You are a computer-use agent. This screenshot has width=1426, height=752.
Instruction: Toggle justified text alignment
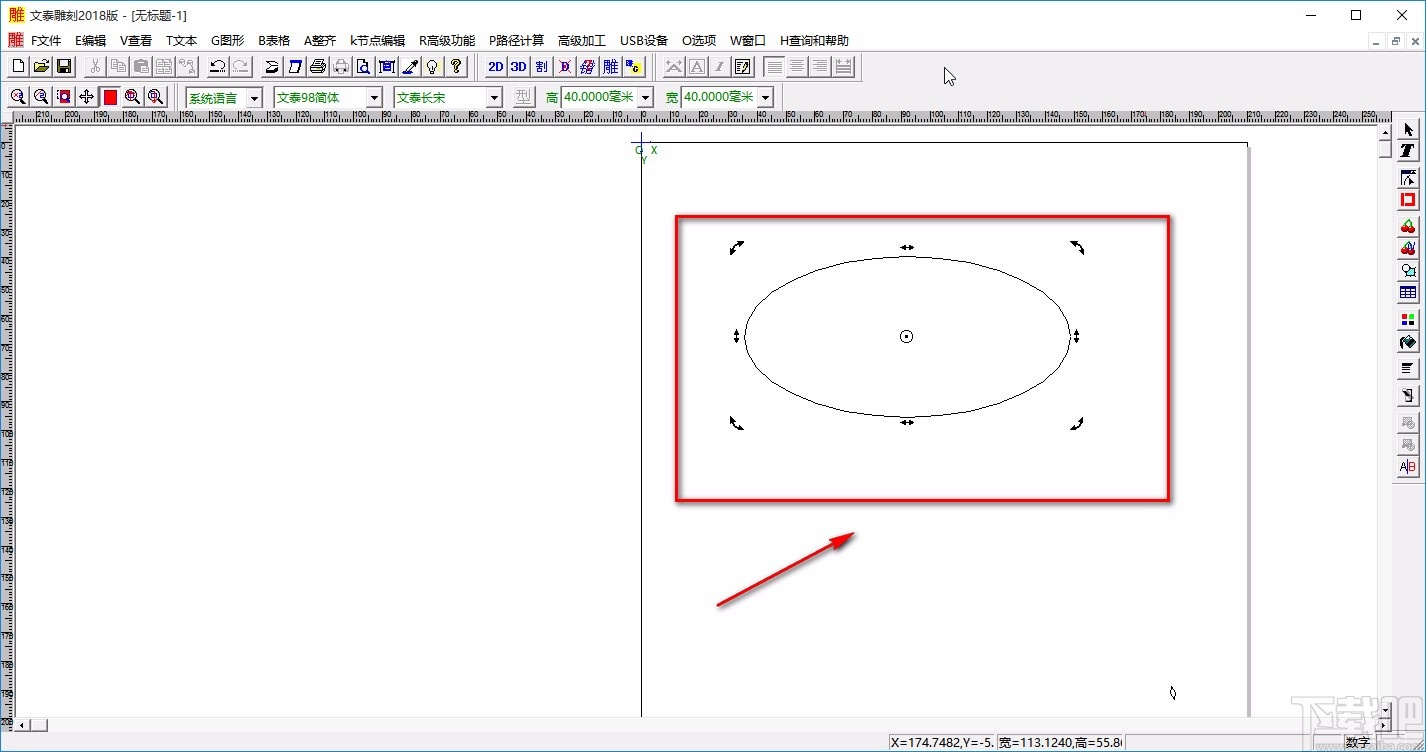[844, 67]
